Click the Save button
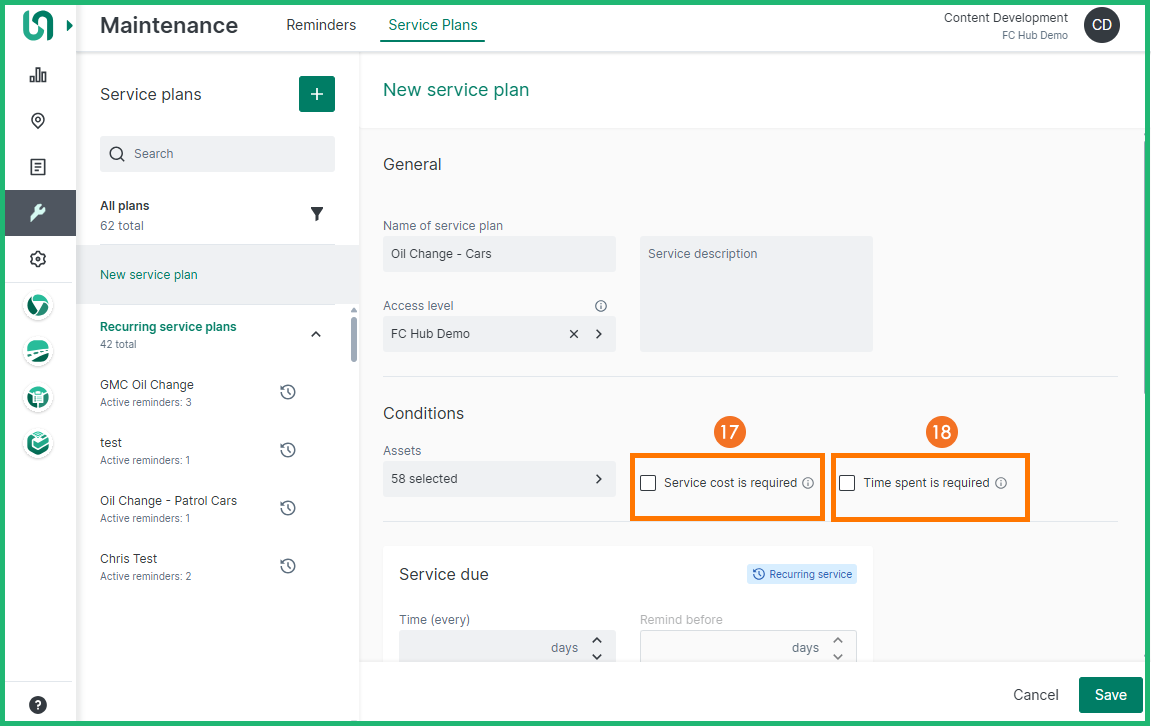This screenshot has height=726, width=1151. 1110,695
